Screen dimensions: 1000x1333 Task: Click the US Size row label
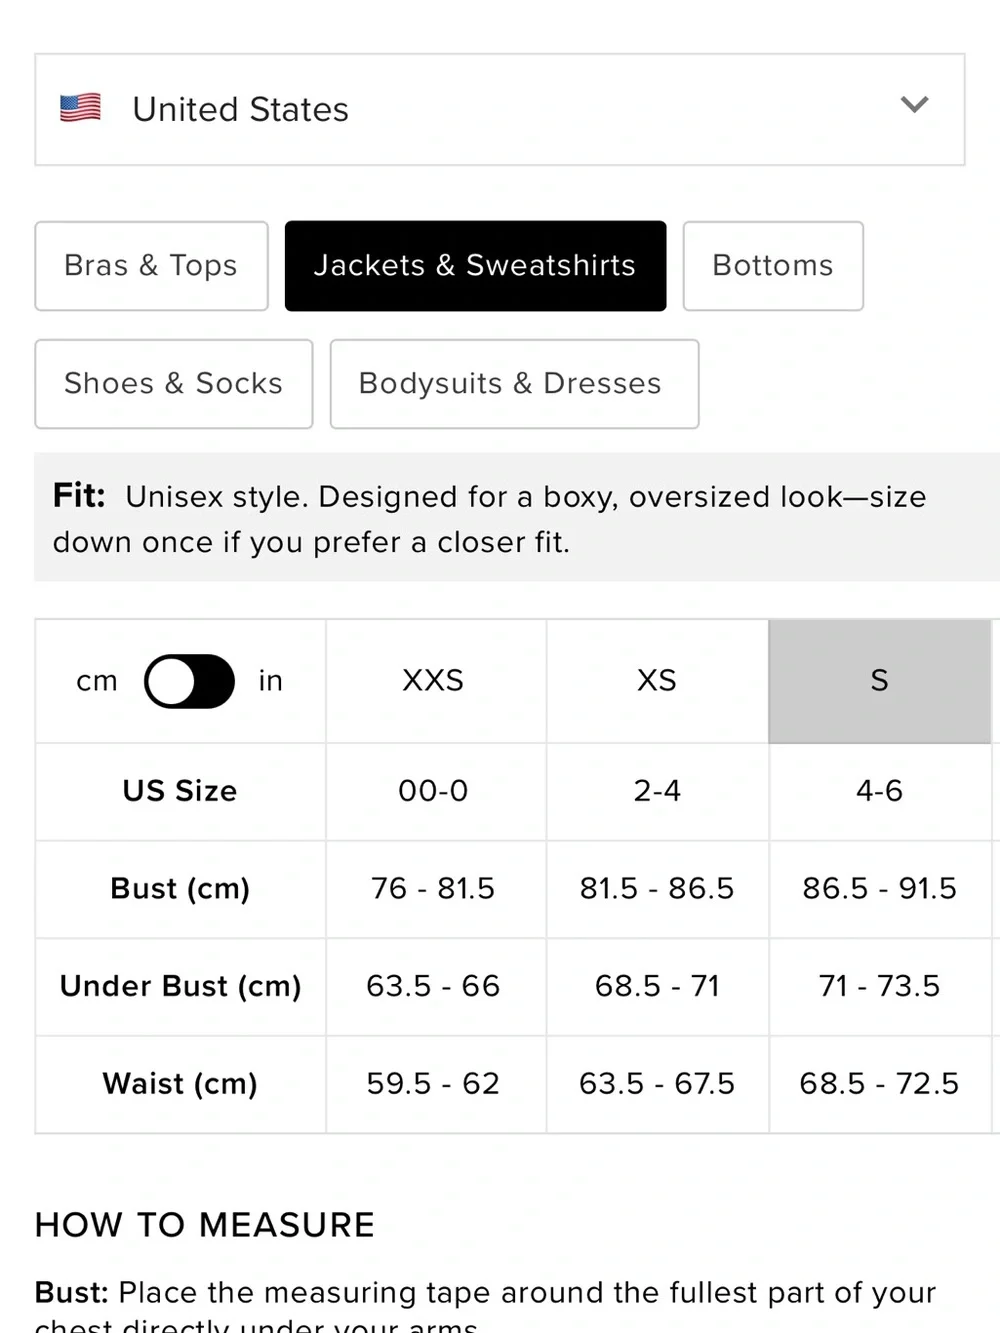click(180, 791)
